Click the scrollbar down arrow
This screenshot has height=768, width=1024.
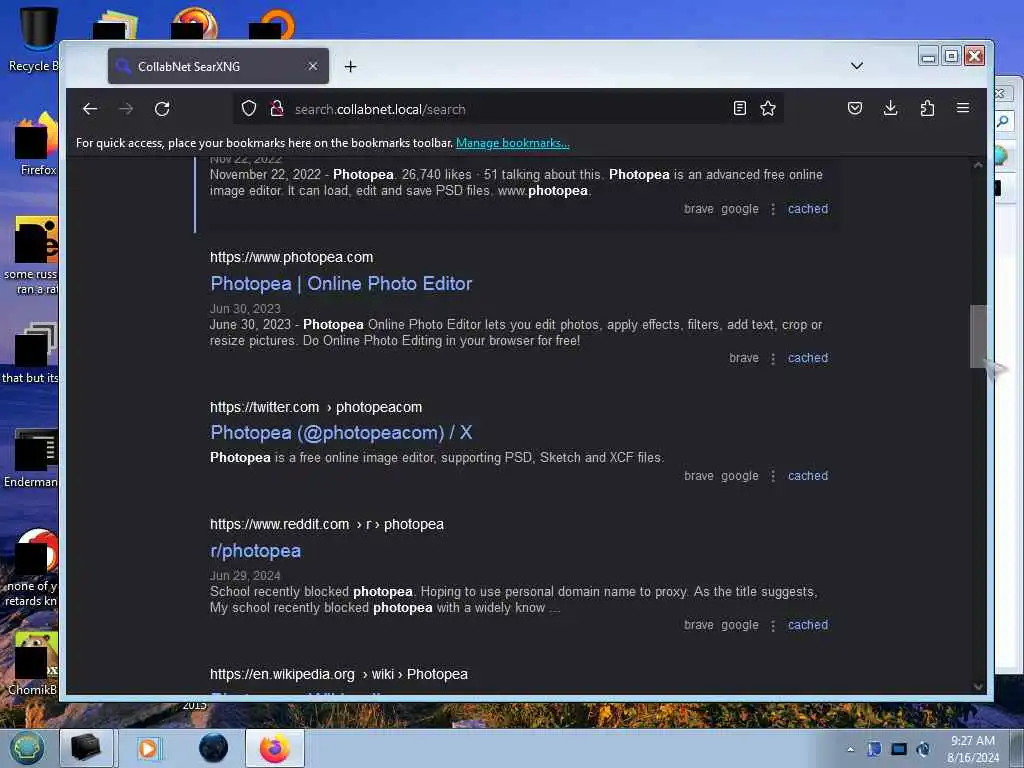(x=978, y=686)
